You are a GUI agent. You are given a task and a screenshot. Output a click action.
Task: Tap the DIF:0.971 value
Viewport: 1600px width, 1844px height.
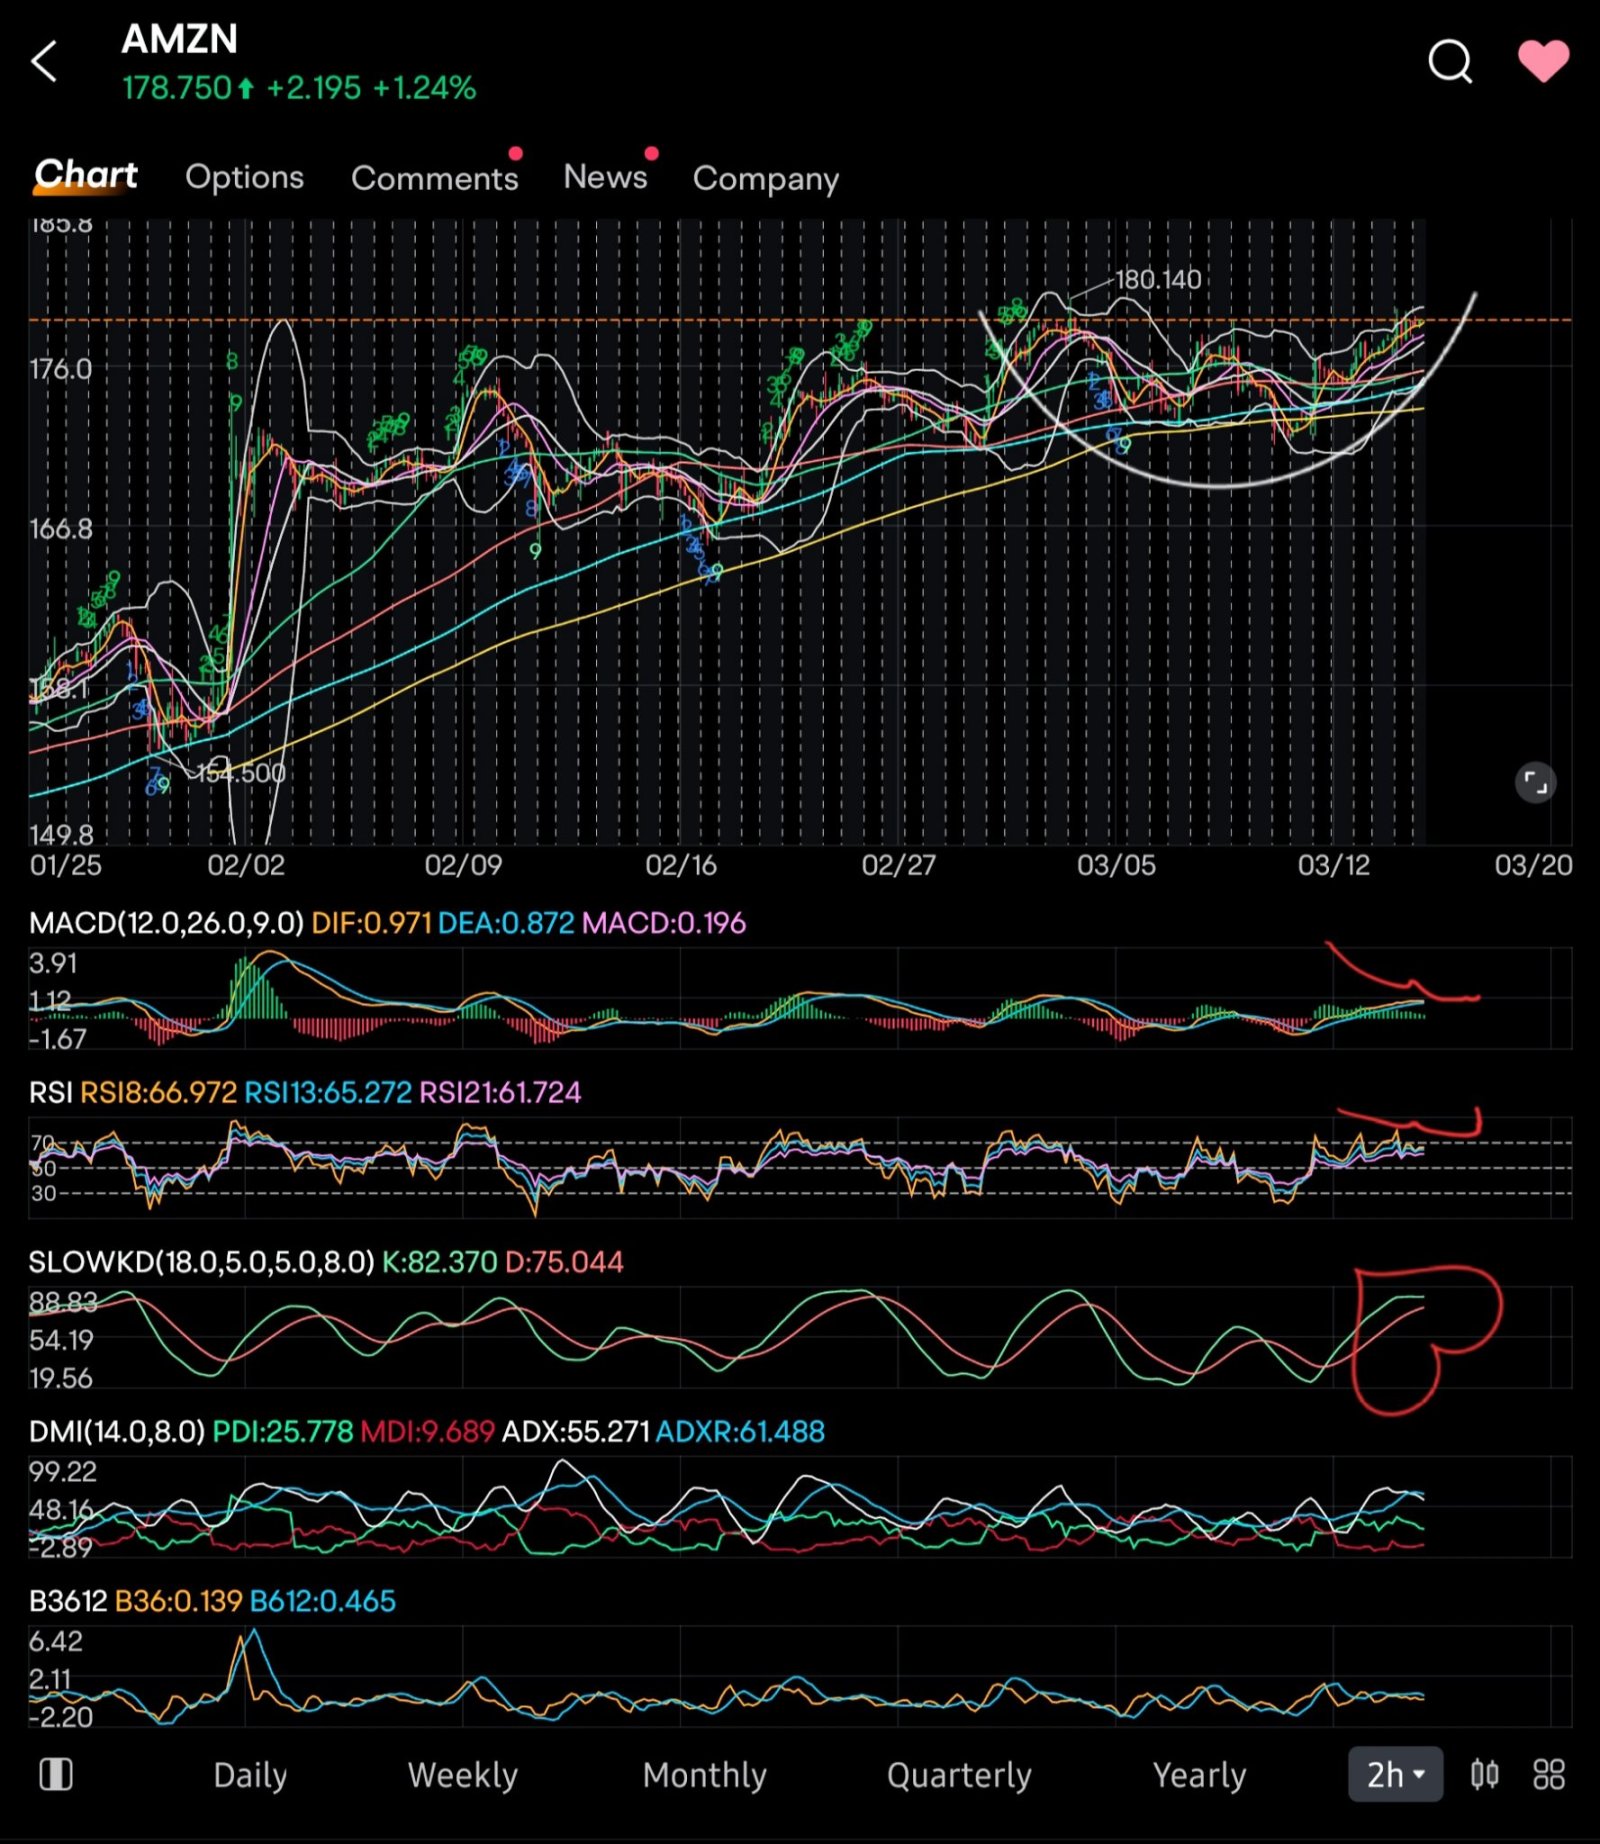pos(371,923)
